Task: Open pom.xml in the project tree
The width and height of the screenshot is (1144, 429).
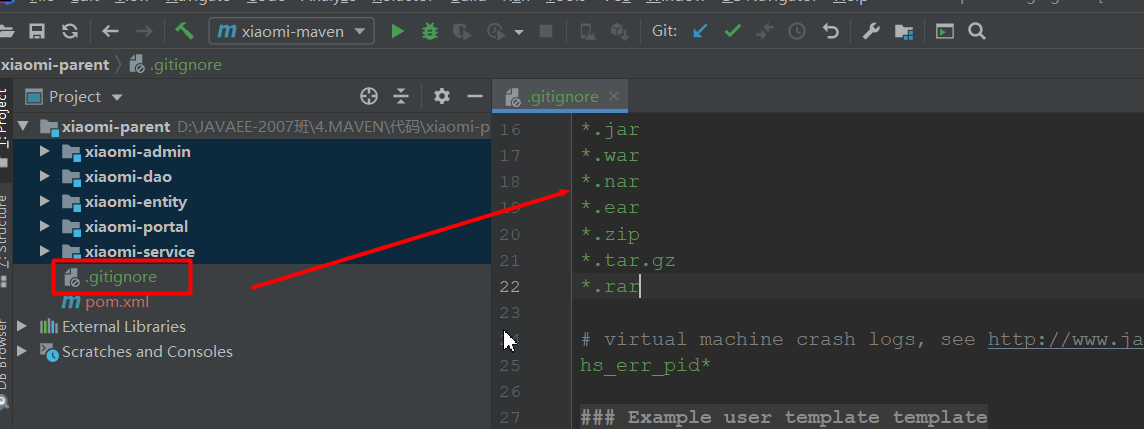Action: (116, 302)
